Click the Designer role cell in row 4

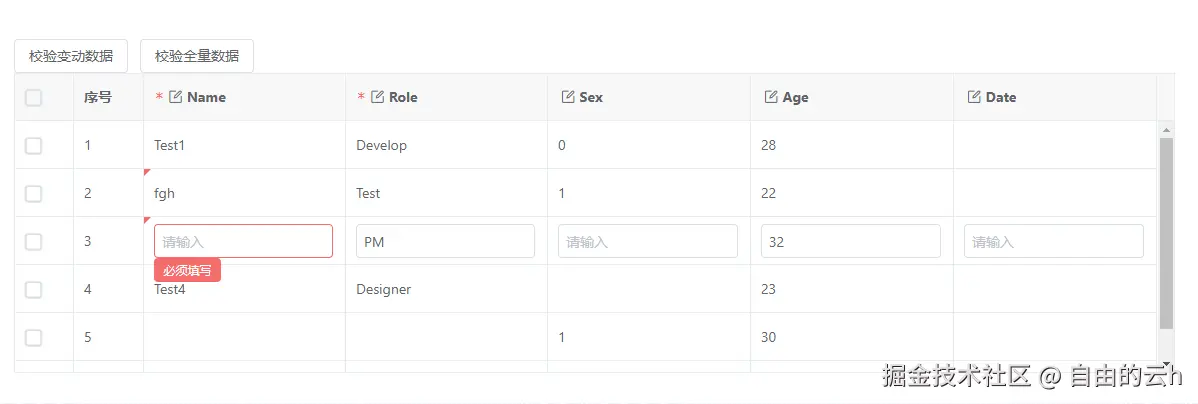[x=383, y=290]
